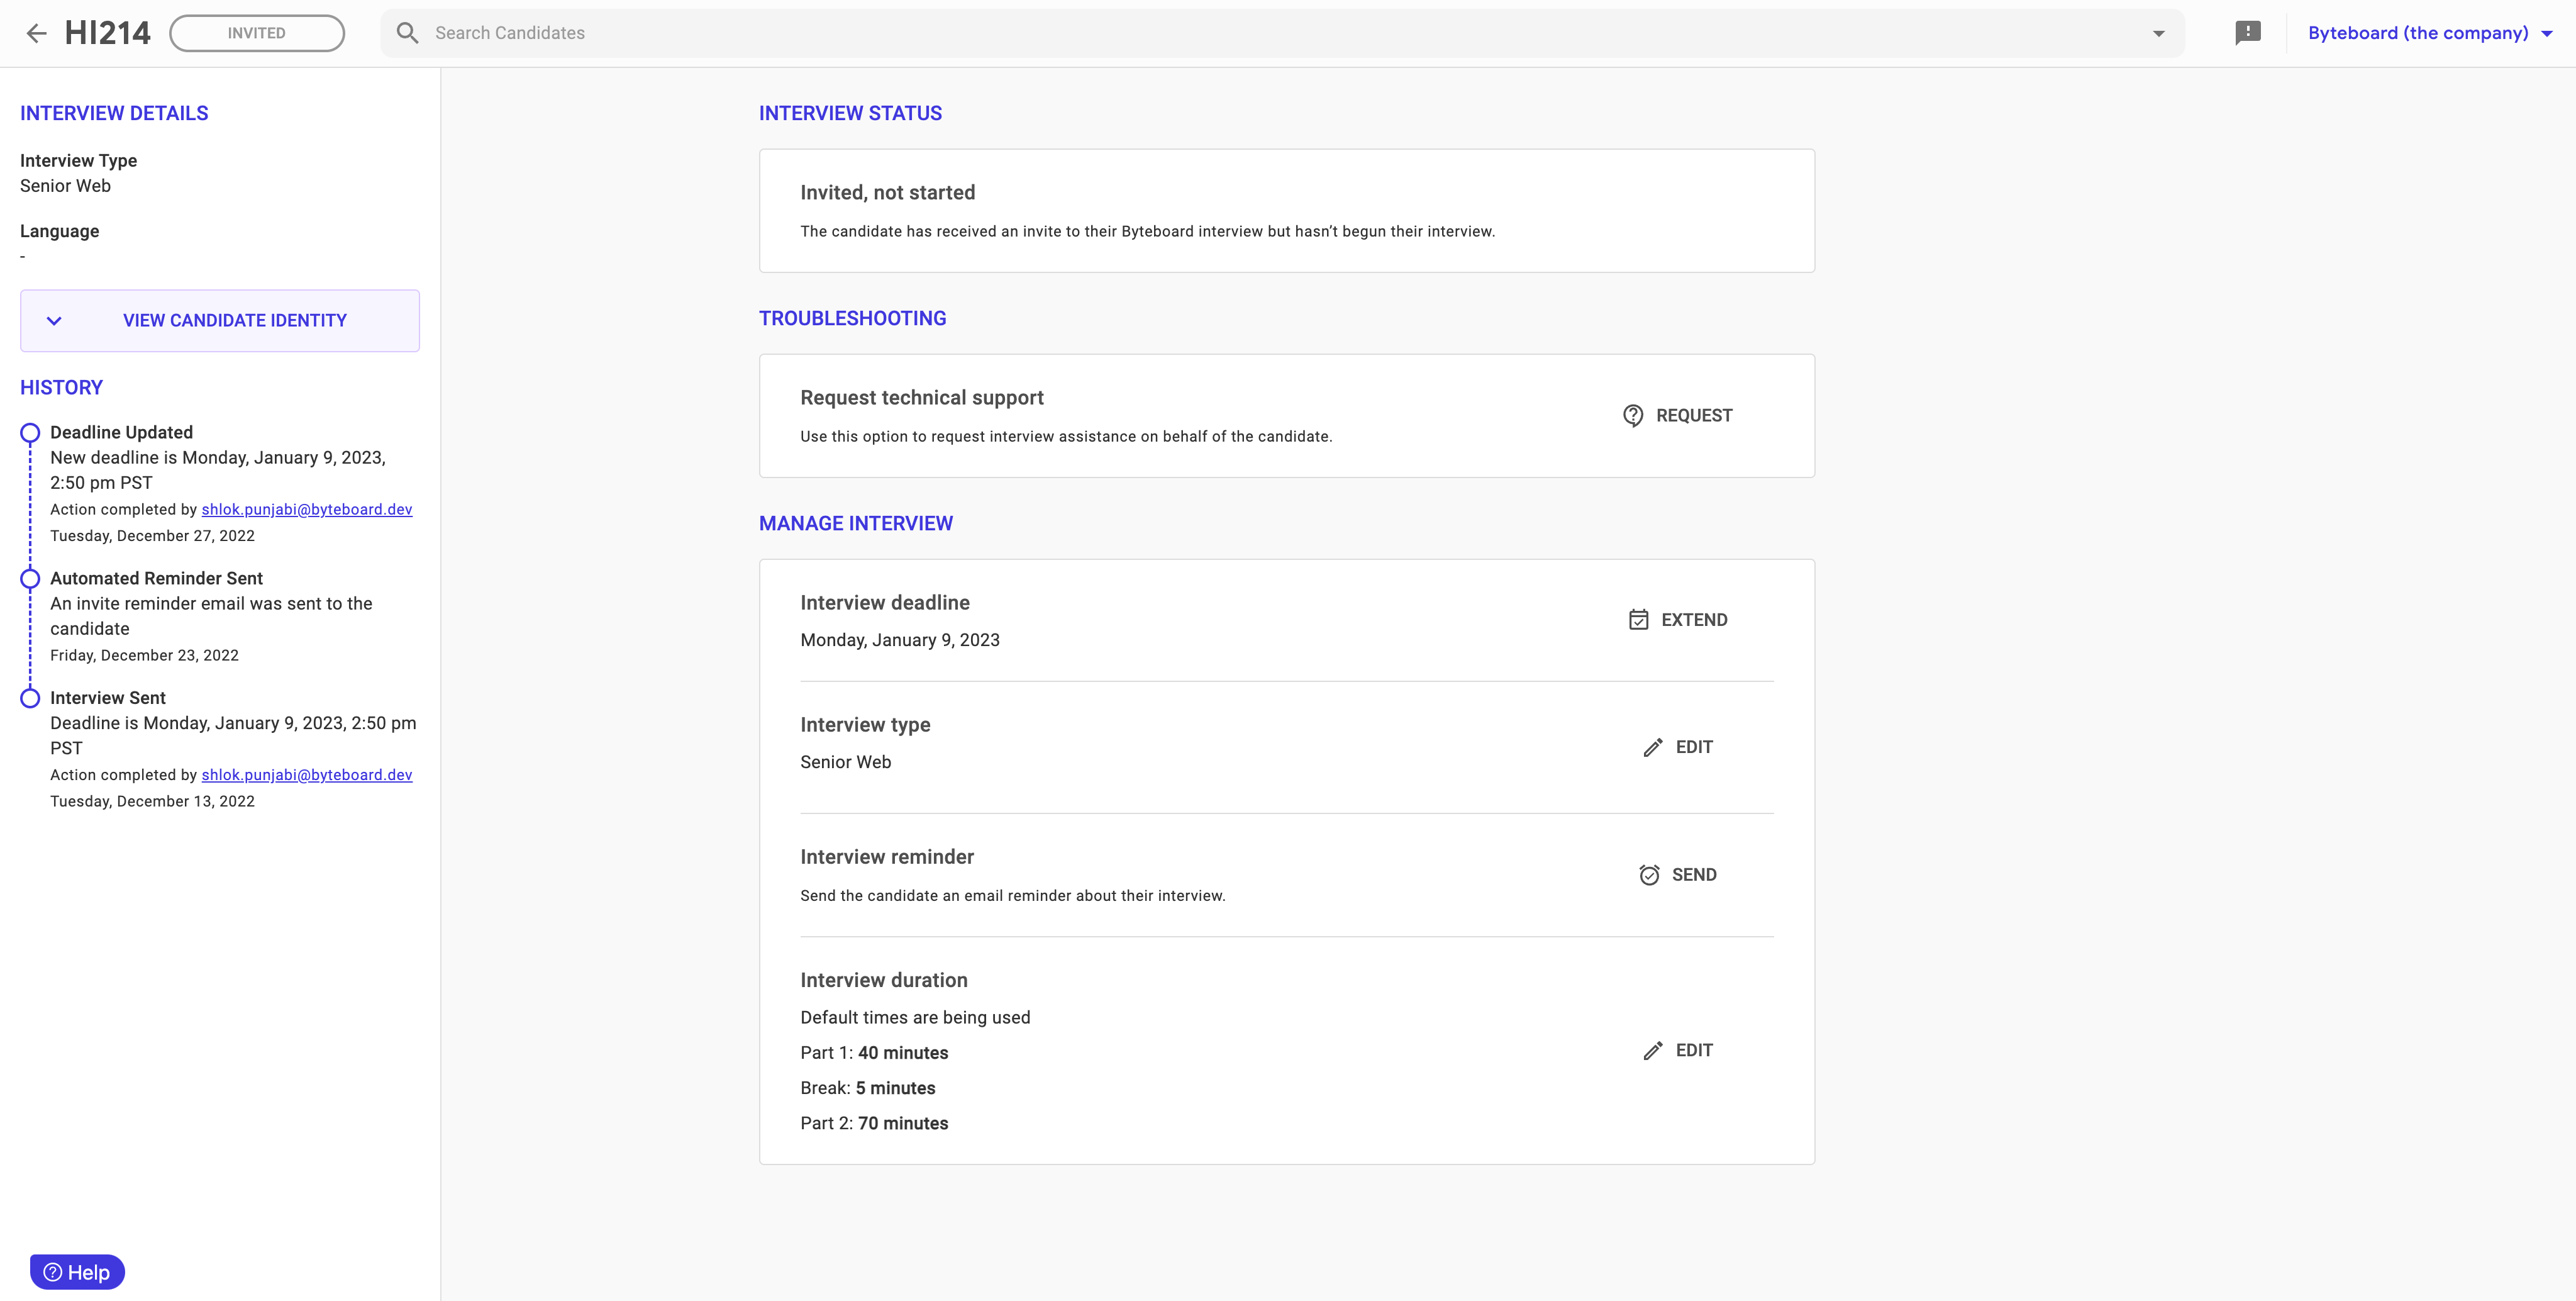Open the search candidates dropdown arrow
2576x1301 pixels.
(2158, 33)
